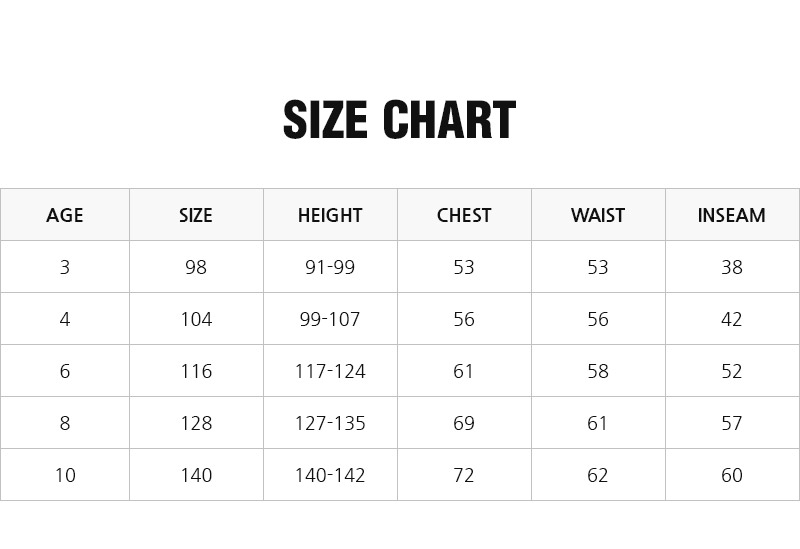800x549 pixels.
Task: Click the SIZE CHART title
Action: coord(399,120)
